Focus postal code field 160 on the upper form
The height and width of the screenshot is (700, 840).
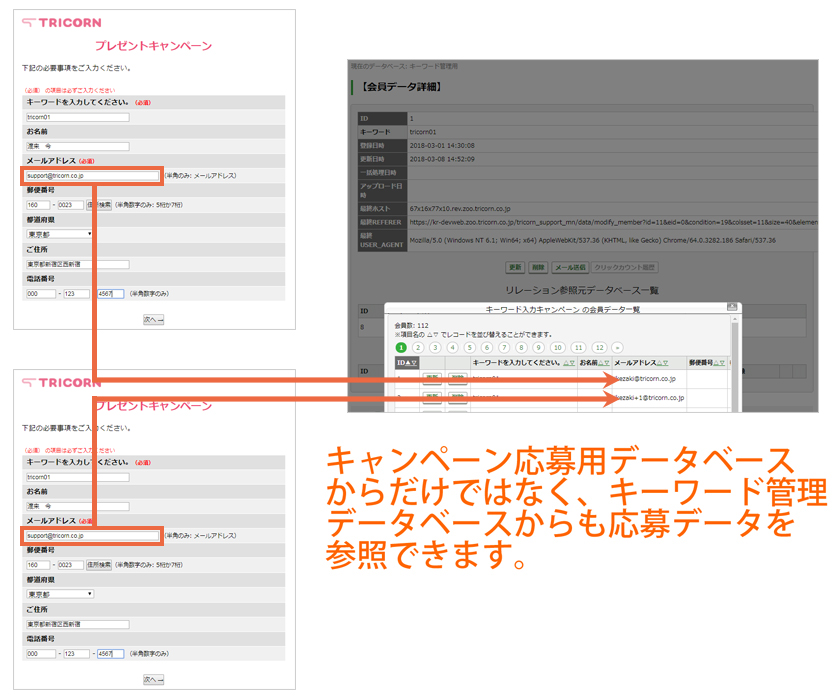(x=38, y=205)
